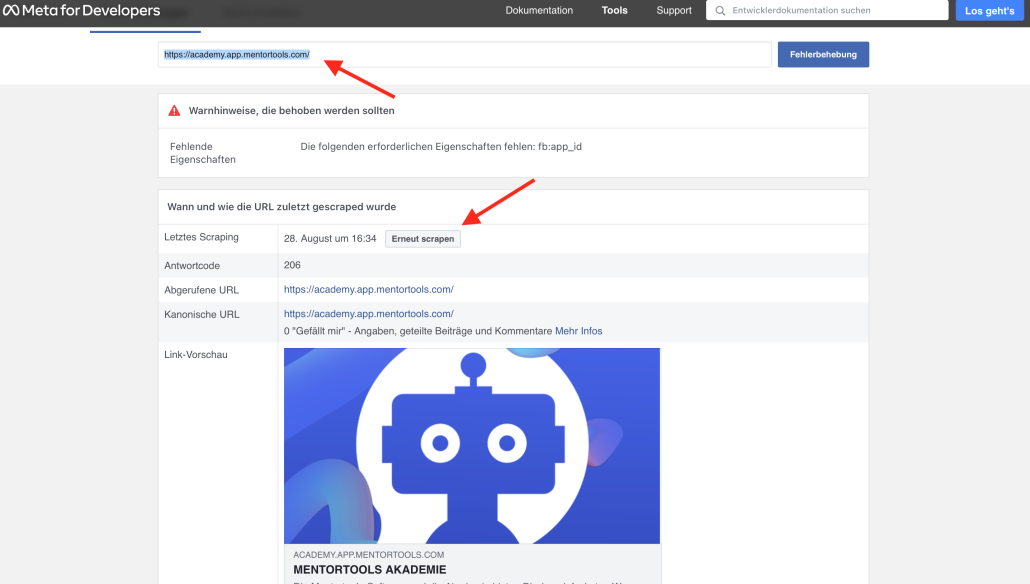Click the MENTORTOOLS AKADEMIE preview title
The image size is (1030, 584).
click(370, 570)
